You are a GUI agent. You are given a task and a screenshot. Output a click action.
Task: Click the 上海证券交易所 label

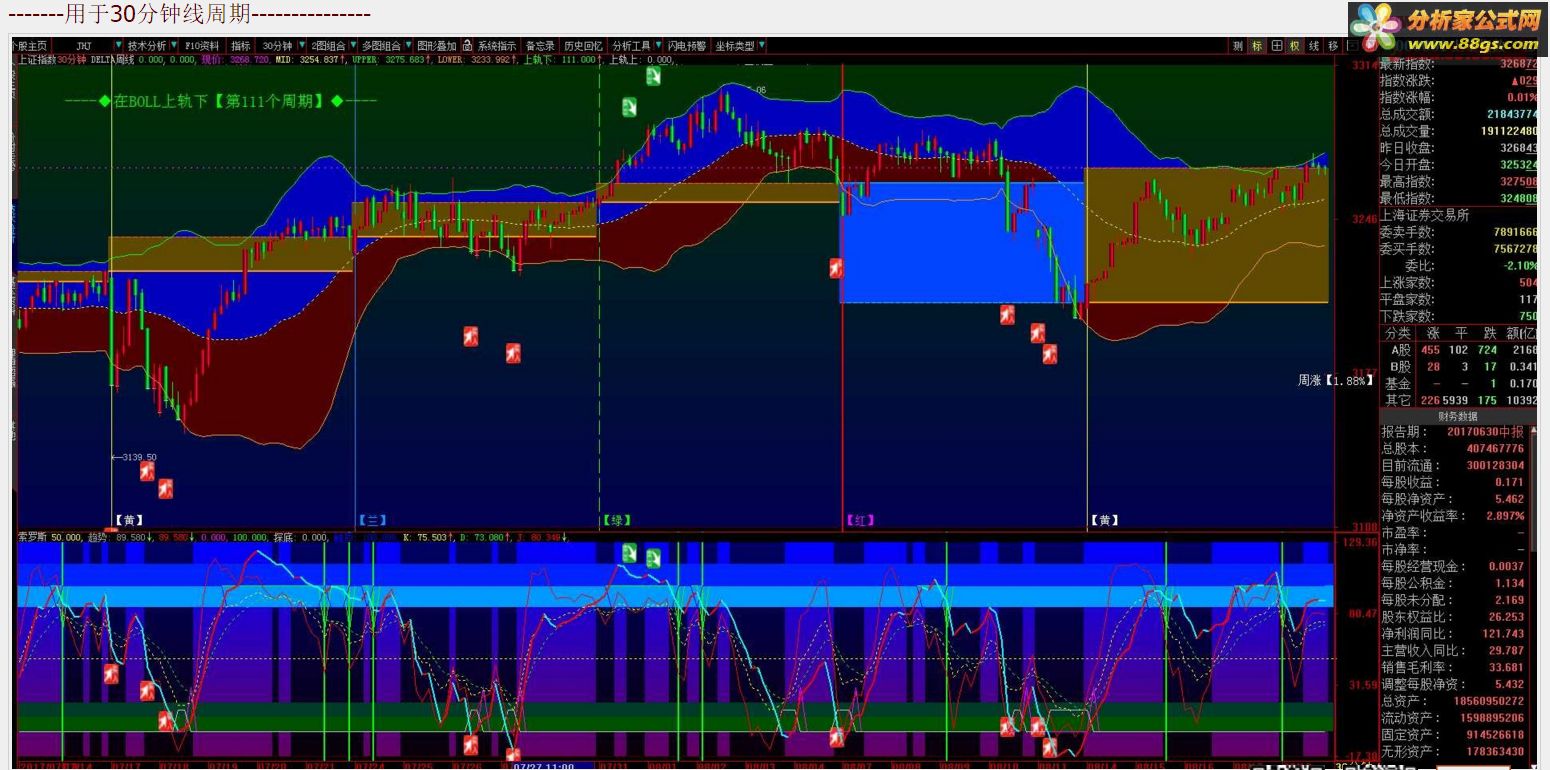pyautogui.click(x=1424, y=215)
